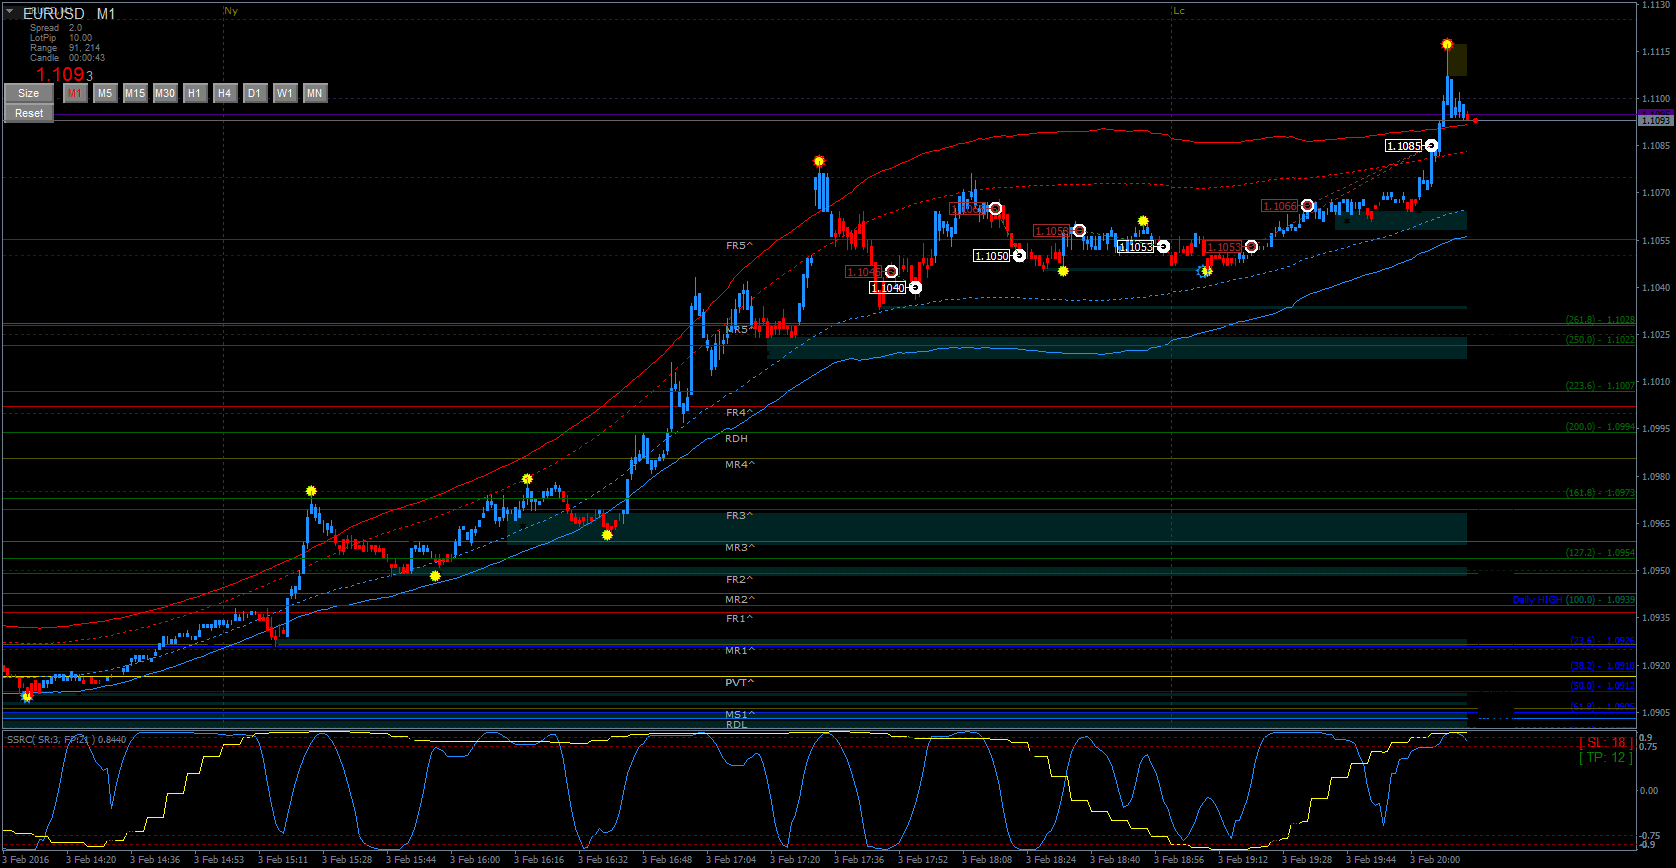Image resolution: width=1676 pixels, height=868 pixels.
Task: Click the RDL level label
Action: point(736,724)
